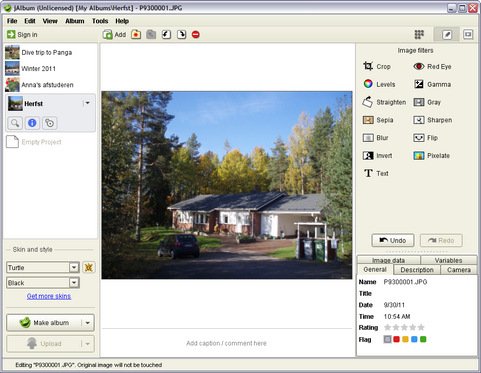Select the Empty Project entry
This screenshot has height=373, width=481.
pyautogui.click(x=34, y=142)
